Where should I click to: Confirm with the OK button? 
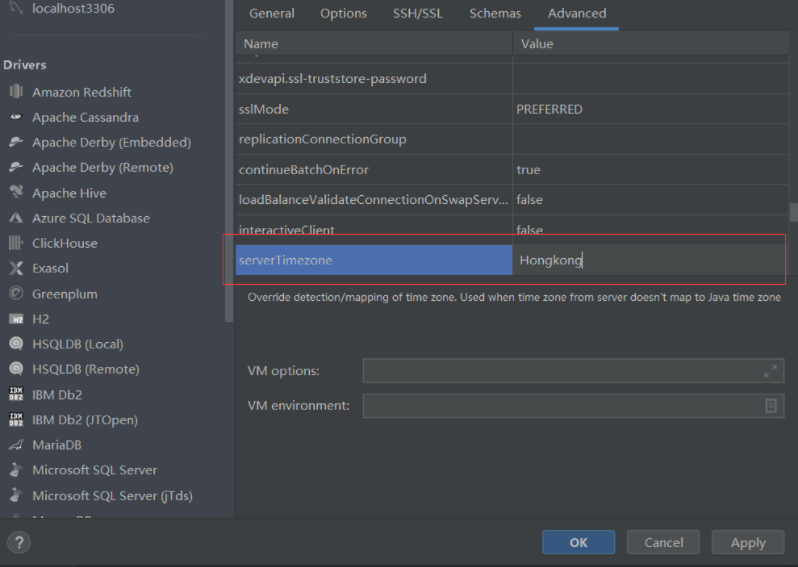point(579,543)
